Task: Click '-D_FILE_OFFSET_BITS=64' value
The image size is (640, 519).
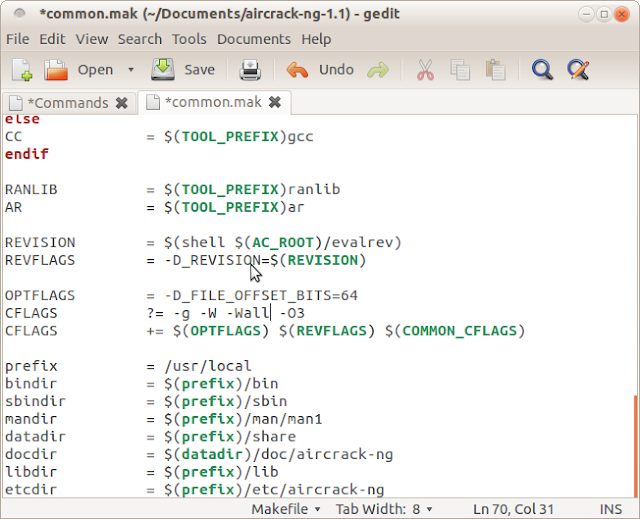Action: 261,295
